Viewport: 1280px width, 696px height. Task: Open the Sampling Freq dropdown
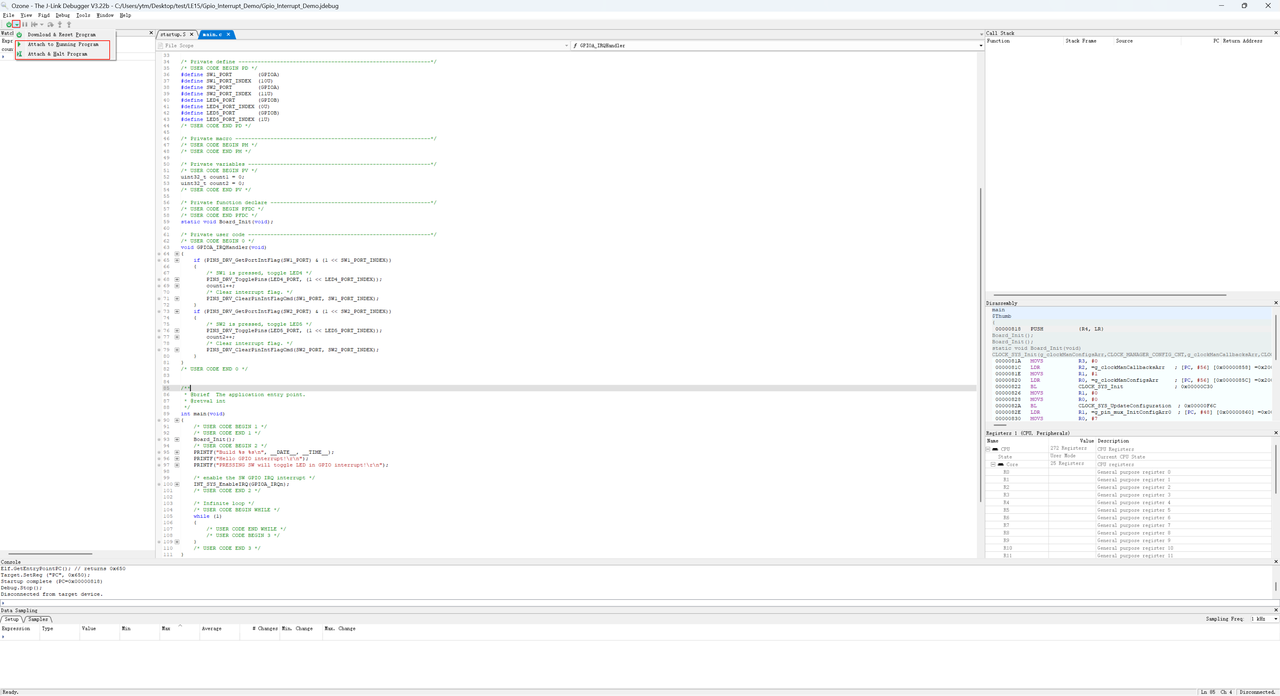point(1264,619)
